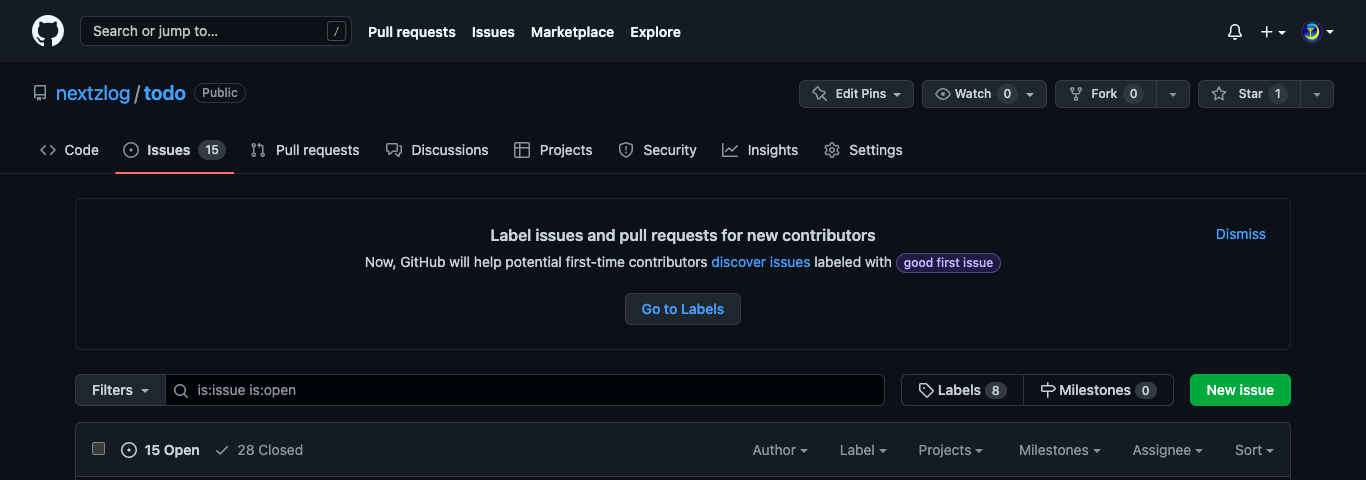
Task: Click the pin icon on Edit Pins
Action: point(820,94)
